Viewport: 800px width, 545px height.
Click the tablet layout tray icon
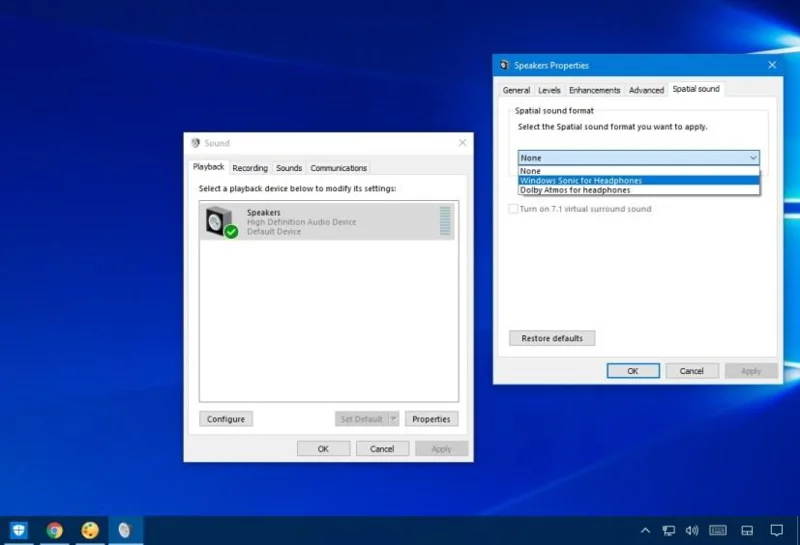coord(747,531)
